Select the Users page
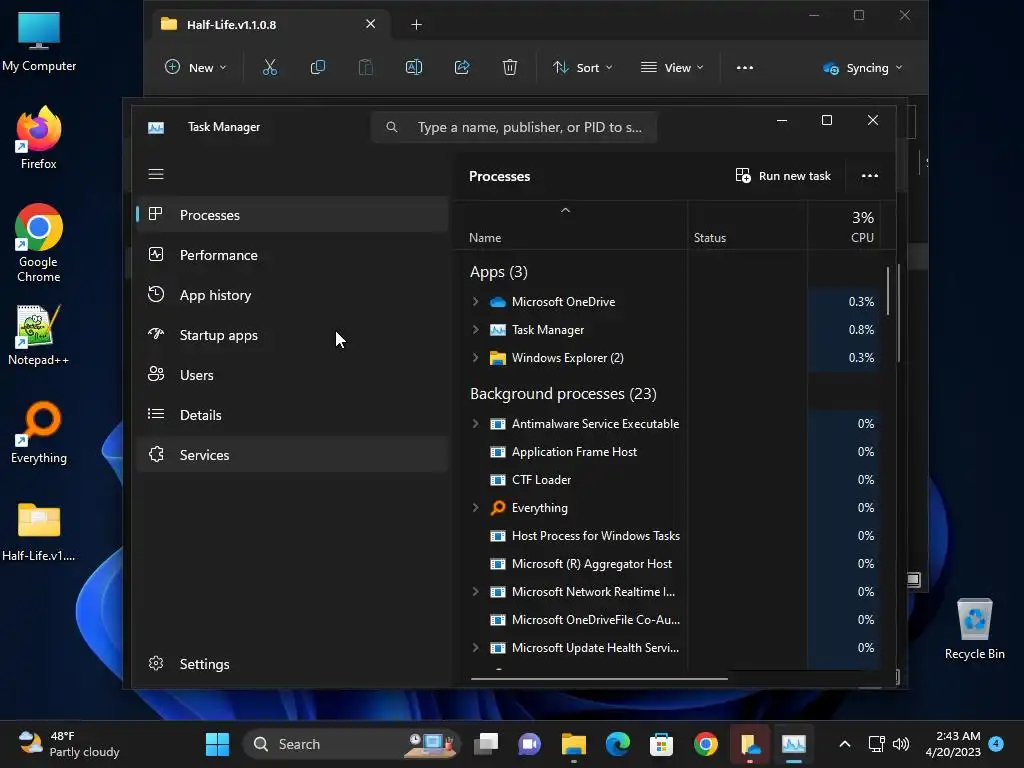This screenshot has width=1024, height=768. 293,375
